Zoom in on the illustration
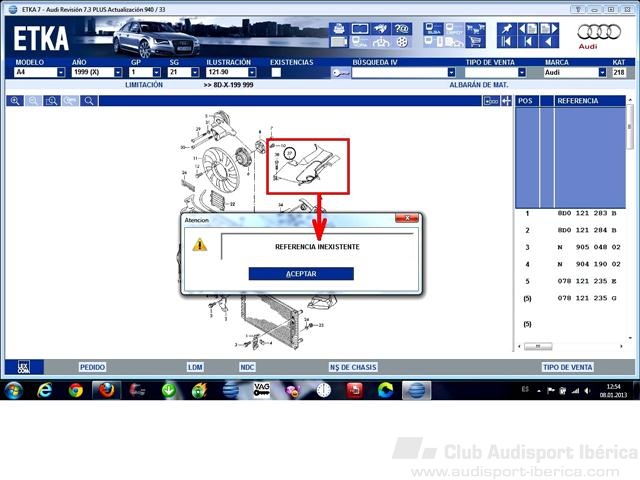The width and height of the screenshot is (640, 480). coord(15,101)
